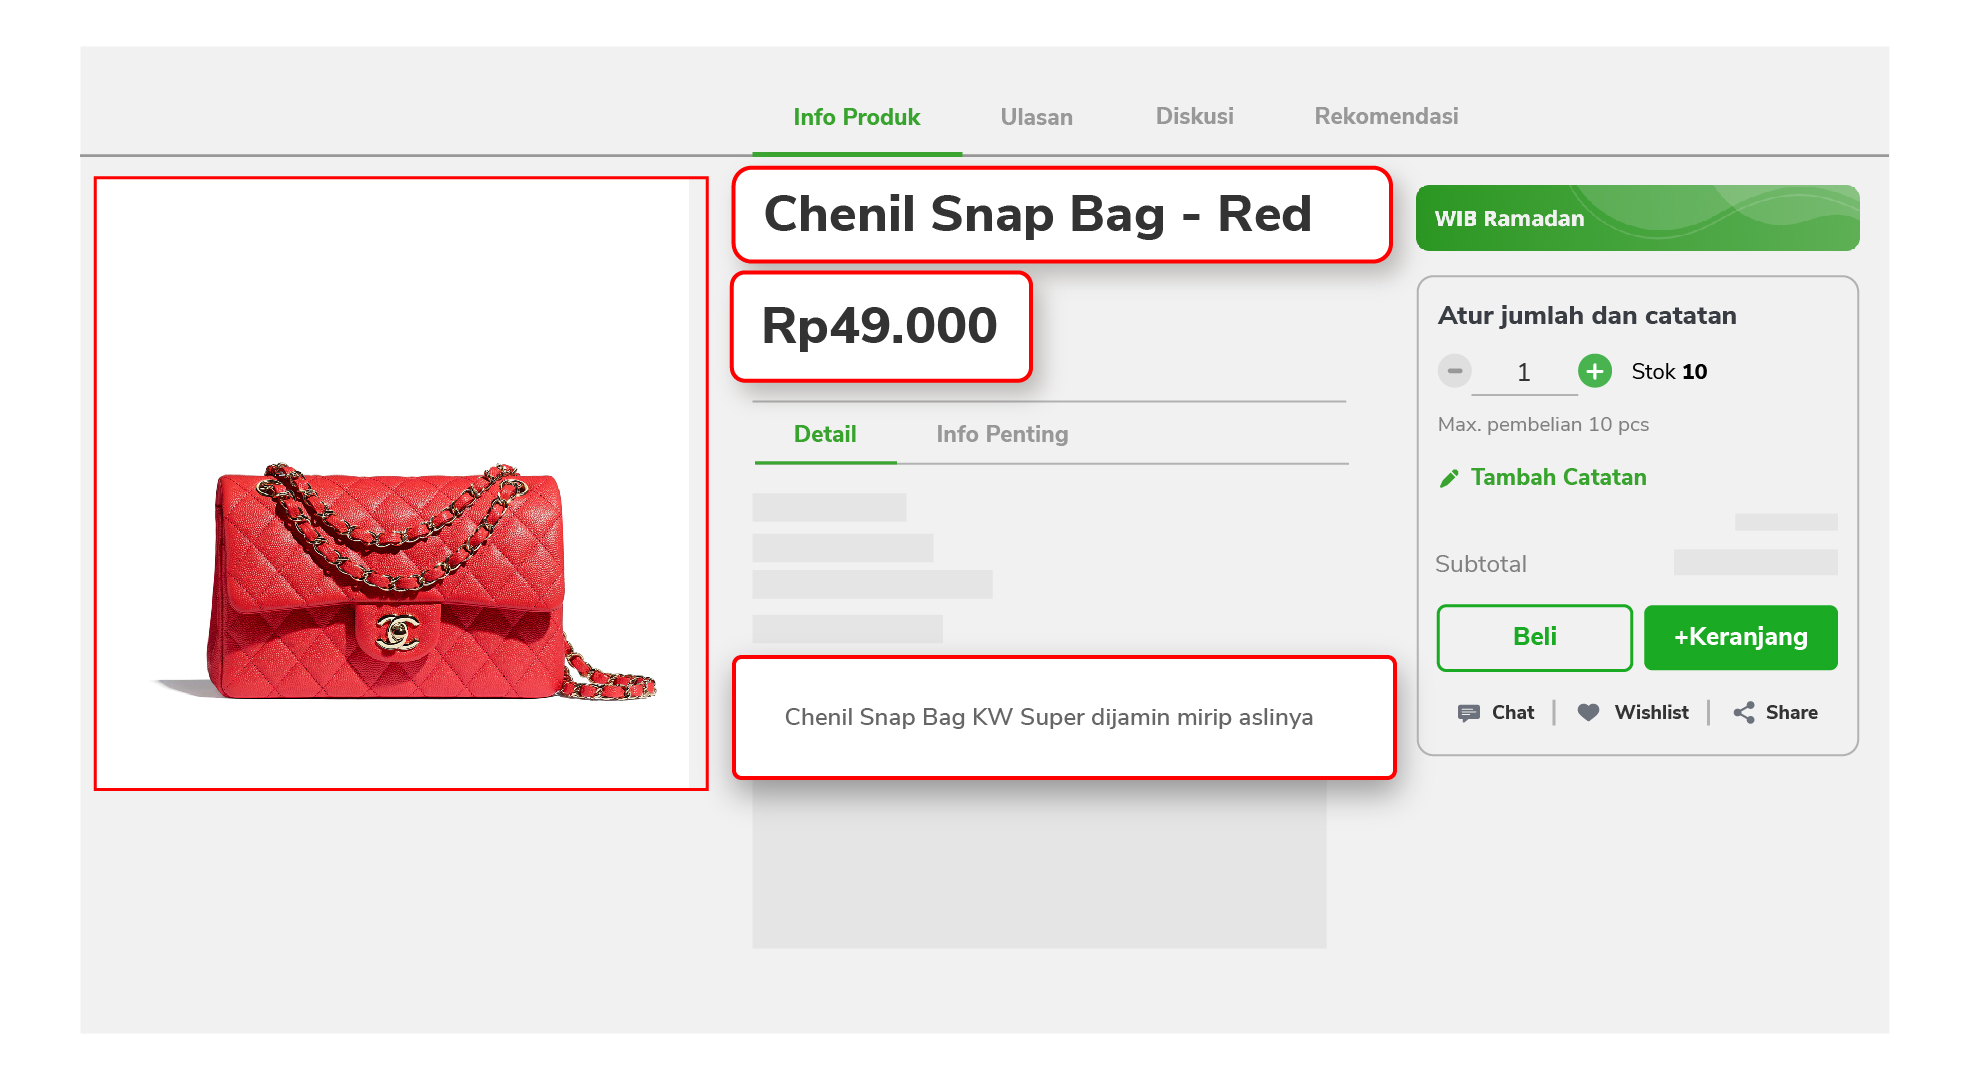Click the Beli button
1980x1080 pixels.
[1535, 637]
